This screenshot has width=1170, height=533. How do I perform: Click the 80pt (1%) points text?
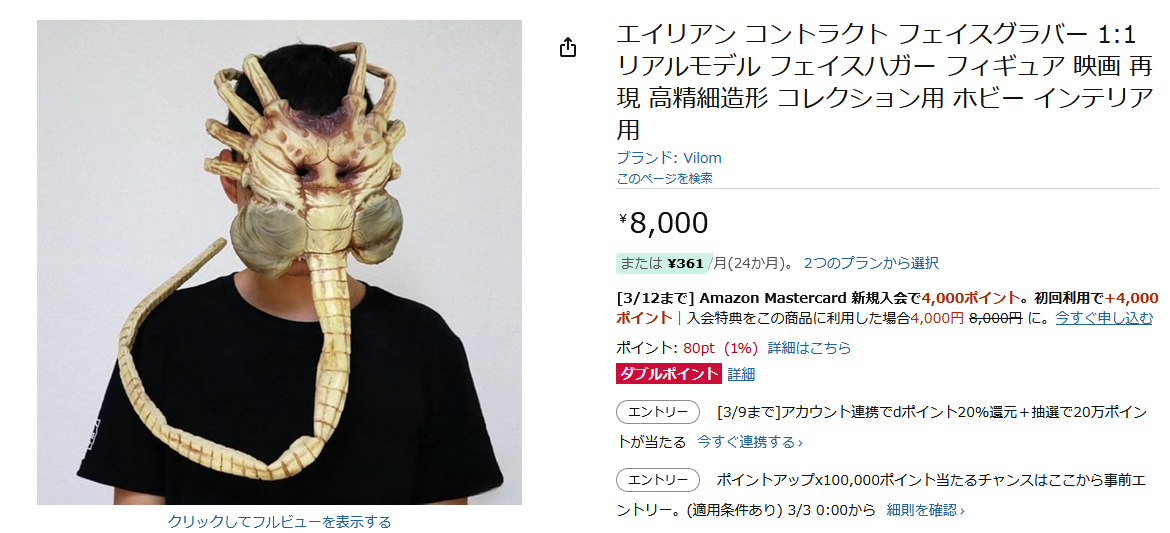[x=720, y=348]
